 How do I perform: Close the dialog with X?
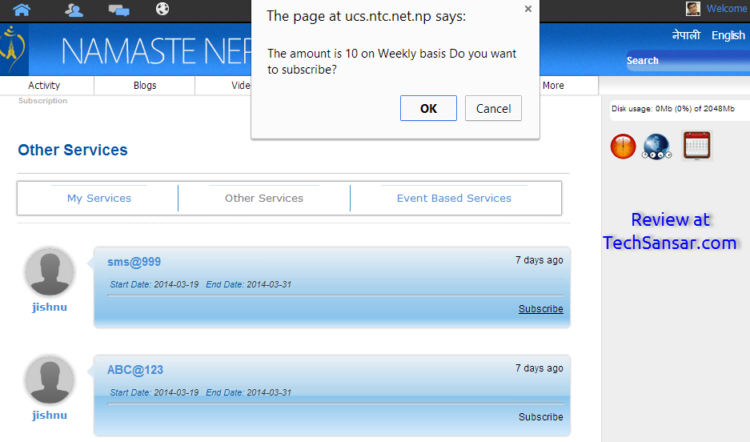coord(528,9)
